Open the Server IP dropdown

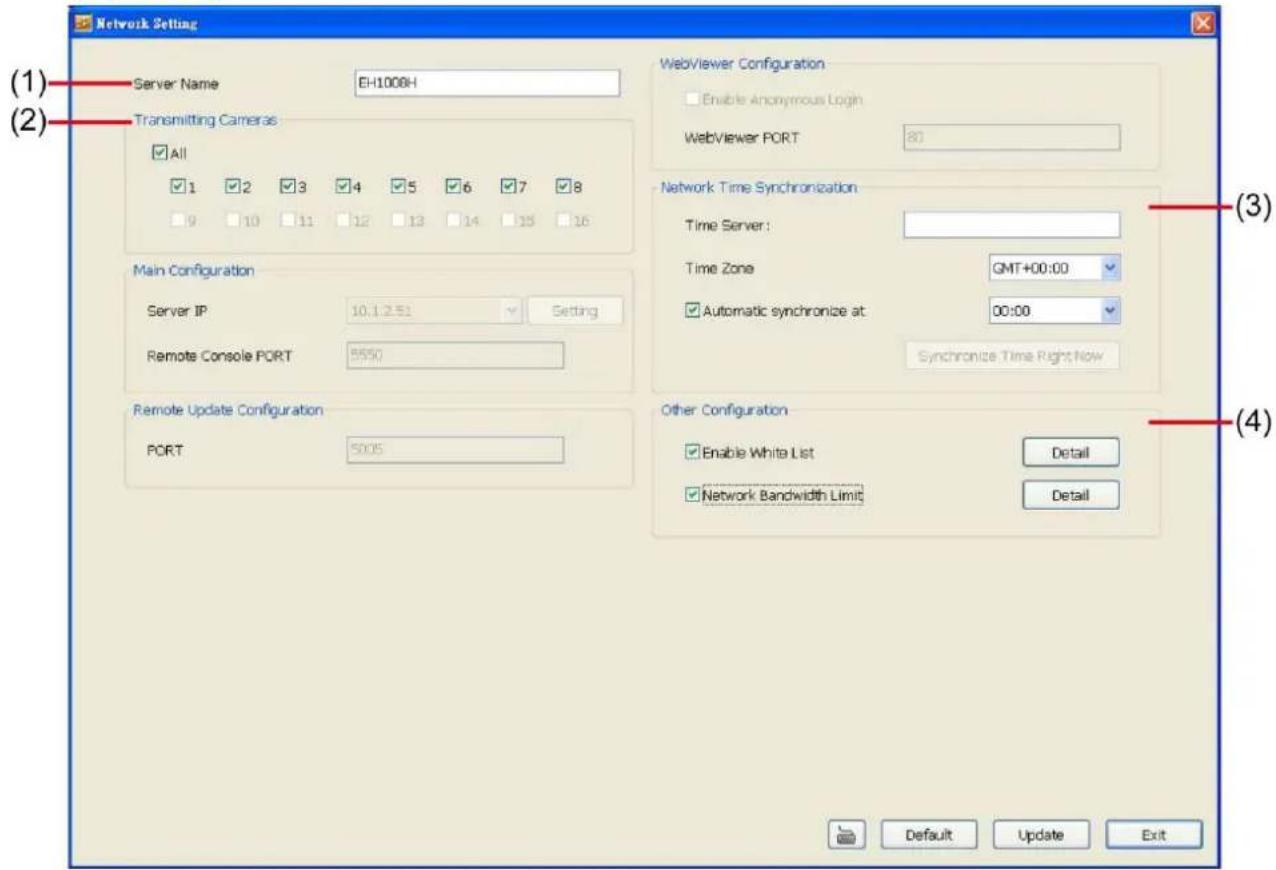pyautogui.click(x=512, y=311)
